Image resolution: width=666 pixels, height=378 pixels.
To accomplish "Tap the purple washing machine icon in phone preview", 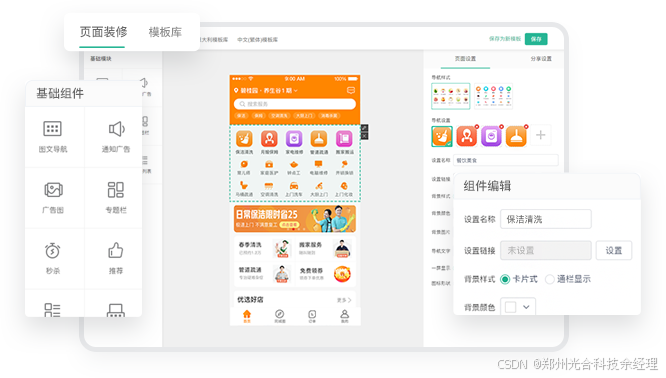I will (x=294, y=139).
